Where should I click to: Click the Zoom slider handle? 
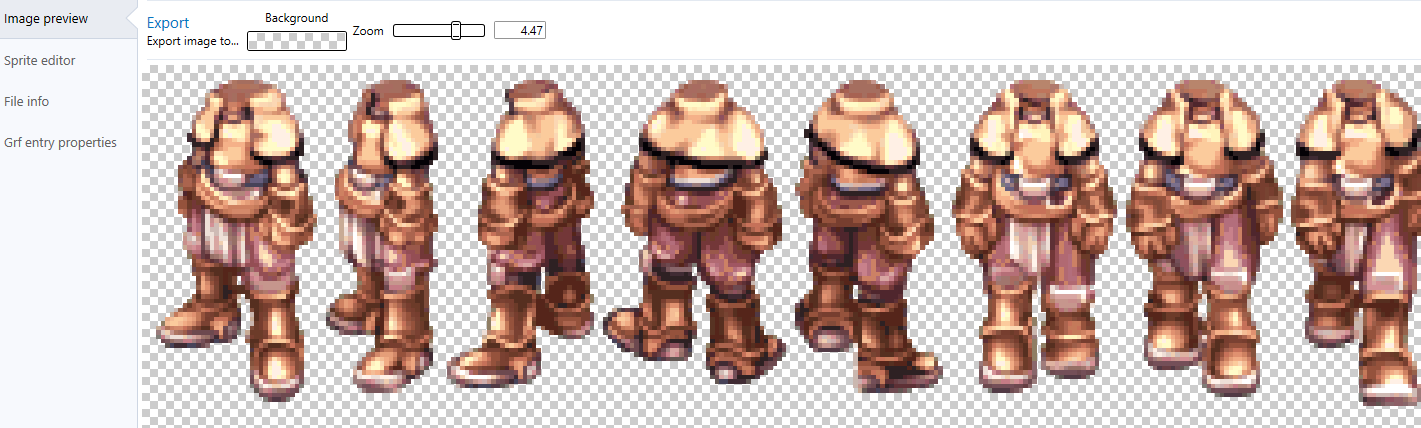(x=456, y=31)
